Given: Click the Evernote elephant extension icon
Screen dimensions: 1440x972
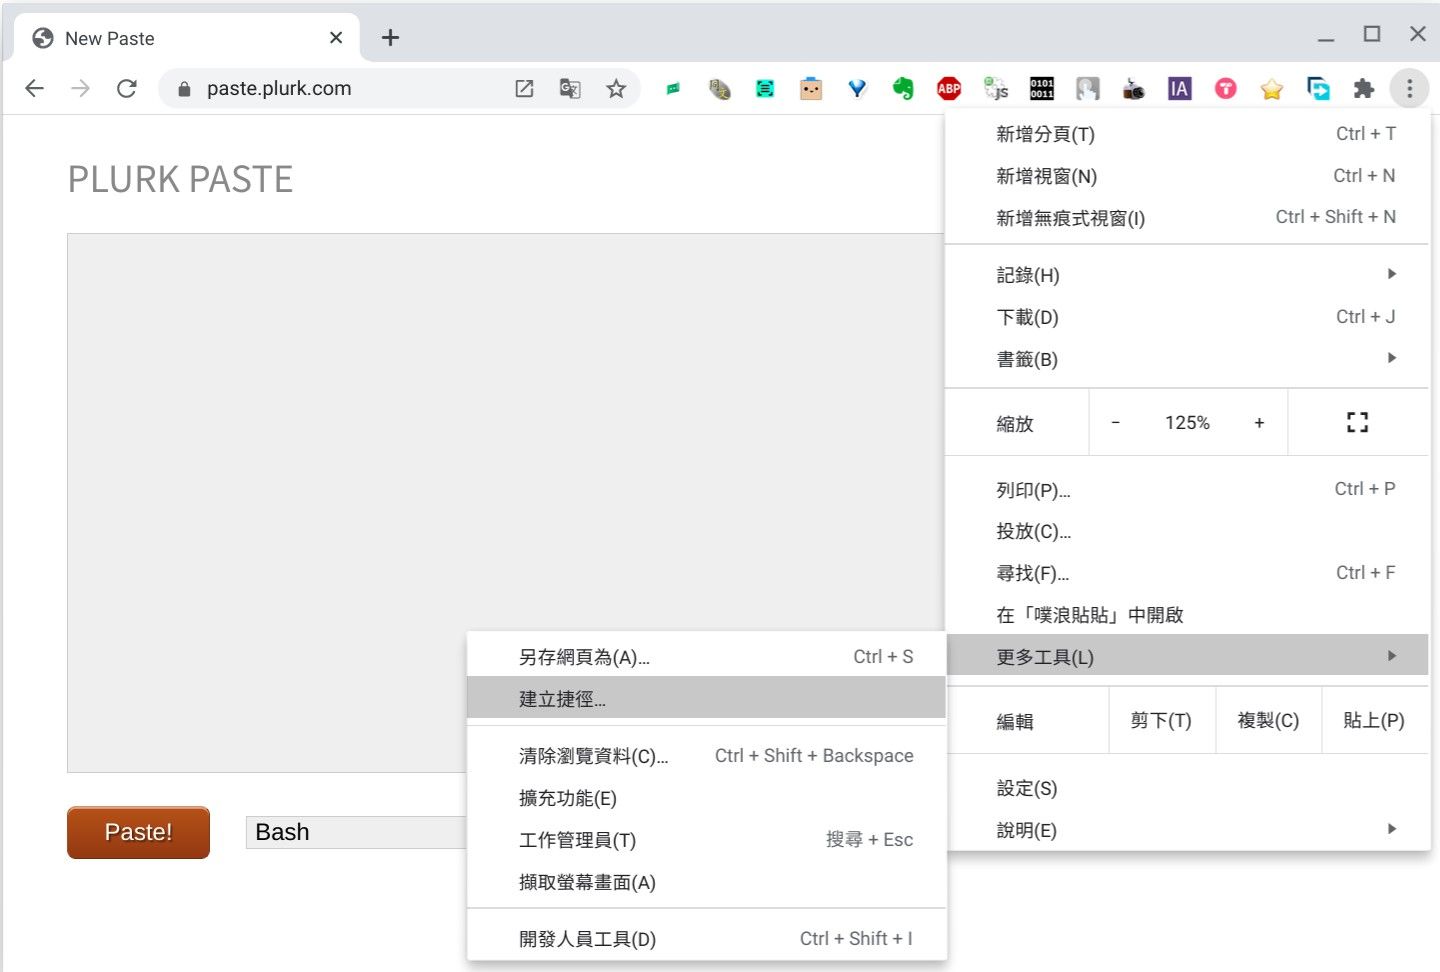Looking at the screenshot, I should tap(903, 89).
